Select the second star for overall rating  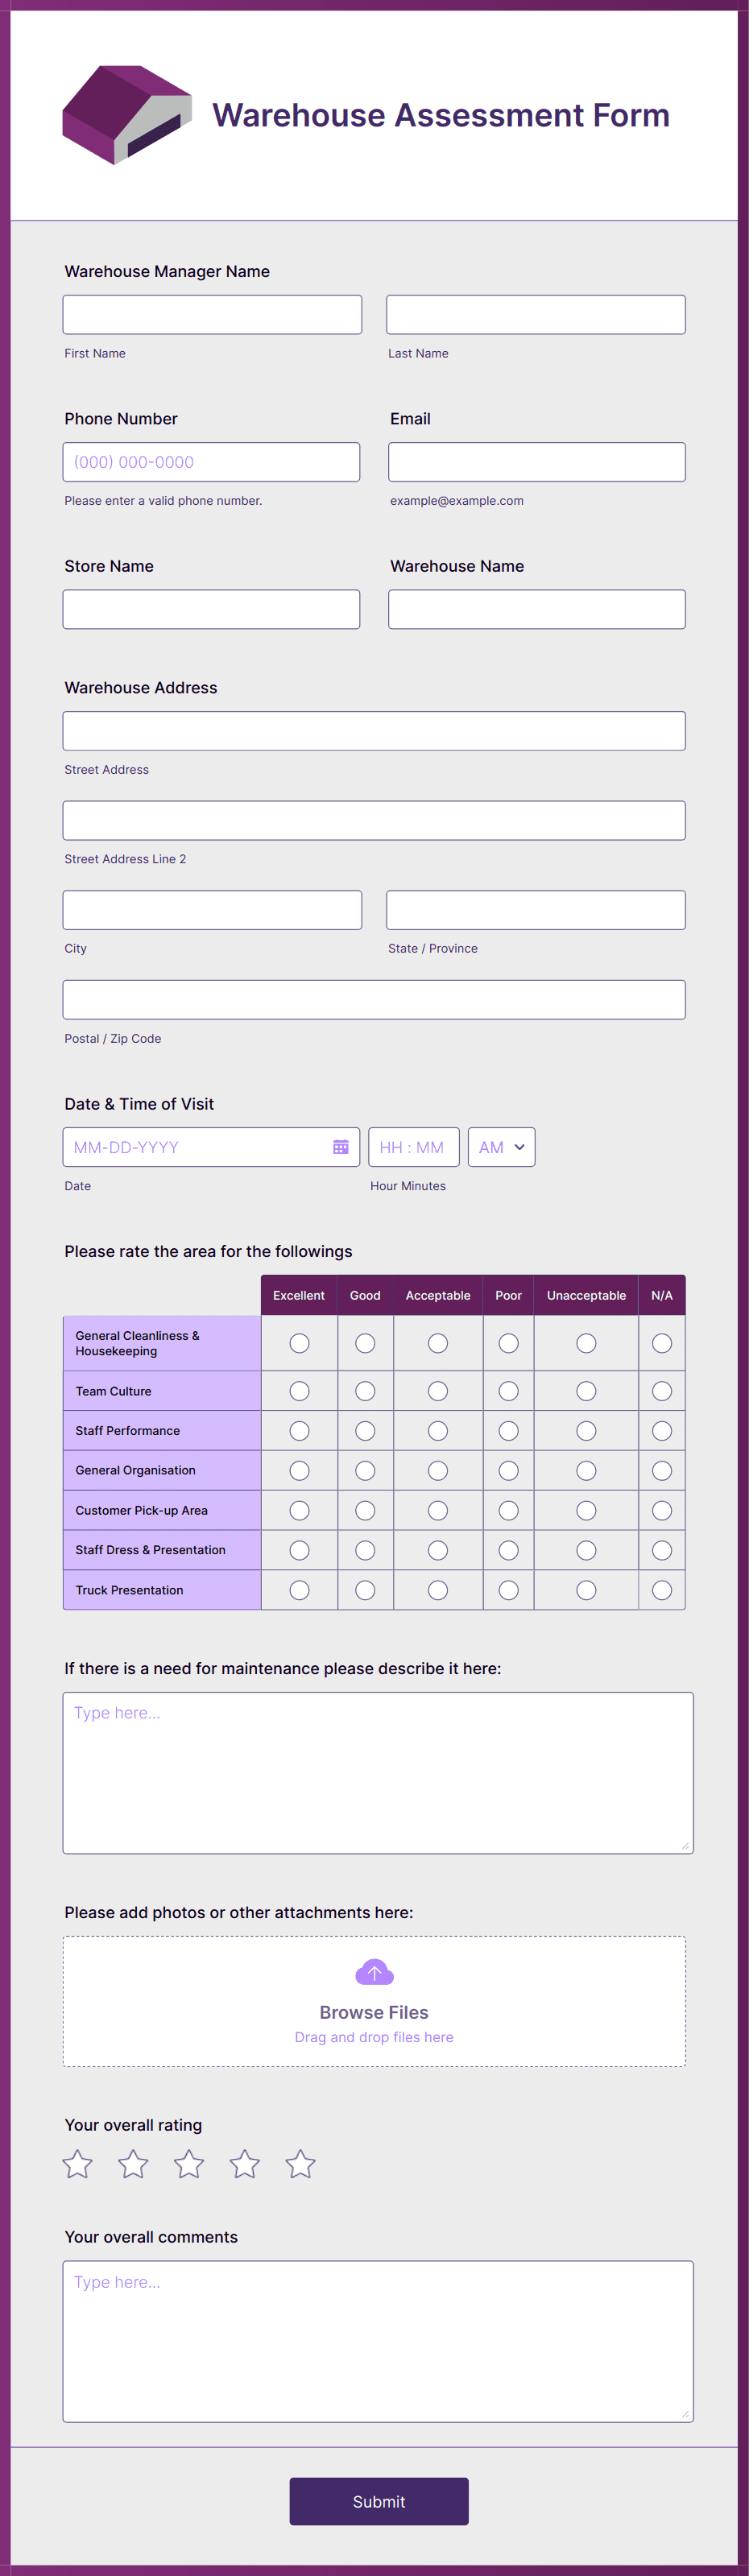133,2164
